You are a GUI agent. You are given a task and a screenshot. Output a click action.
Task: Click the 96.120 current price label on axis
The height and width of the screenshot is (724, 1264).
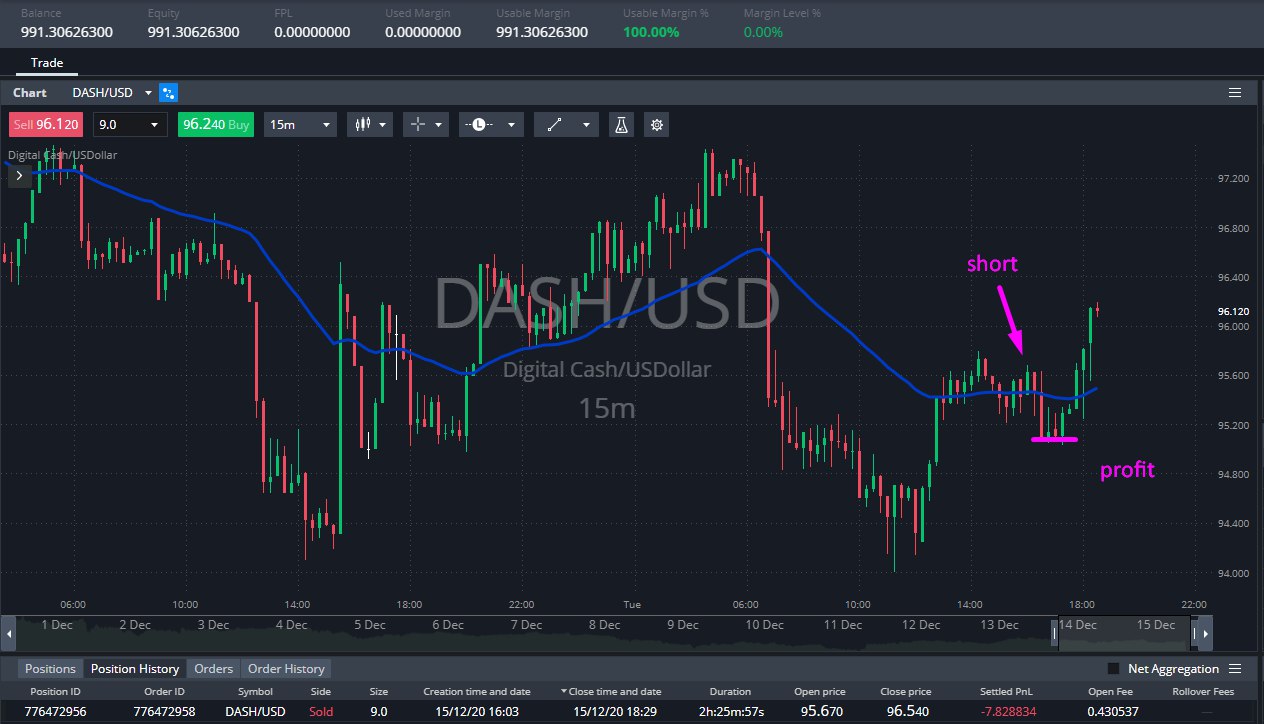[1234, 311]
